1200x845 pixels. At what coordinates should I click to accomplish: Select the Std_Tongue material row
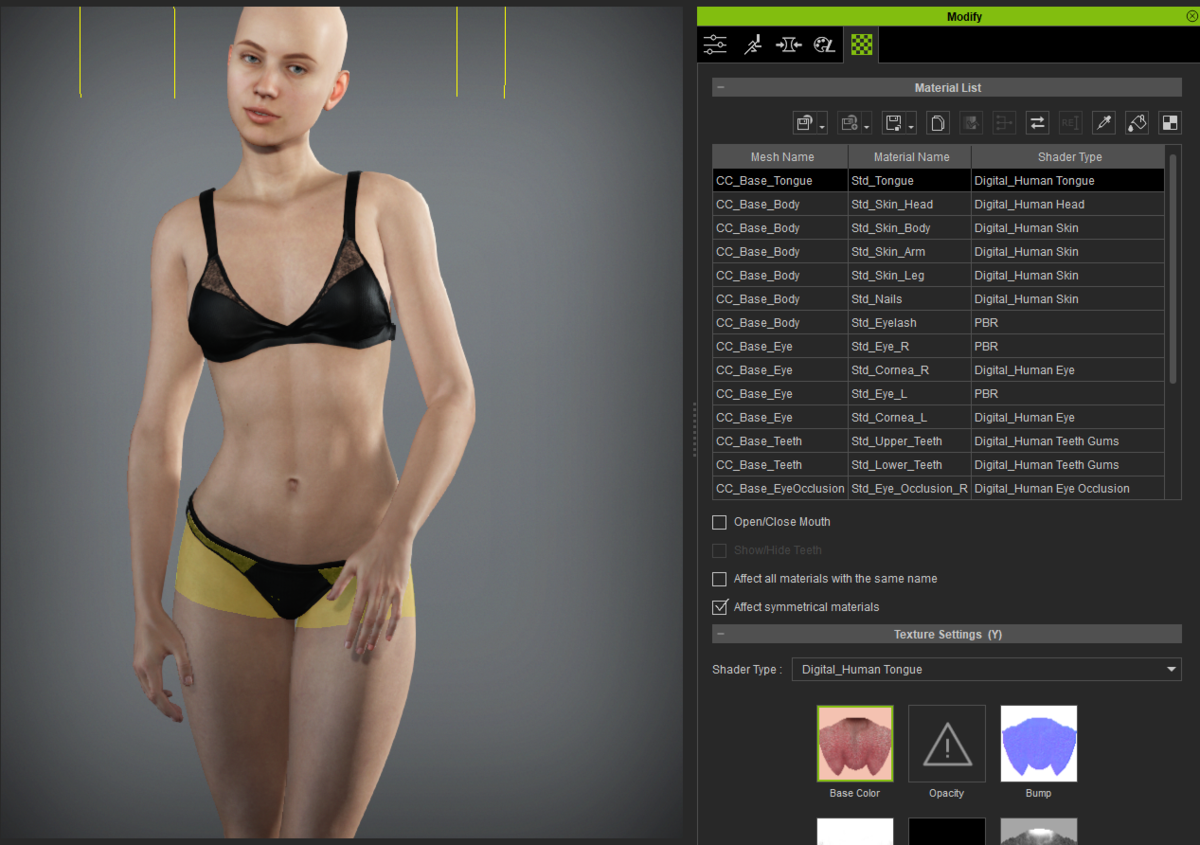pos(938,181)
